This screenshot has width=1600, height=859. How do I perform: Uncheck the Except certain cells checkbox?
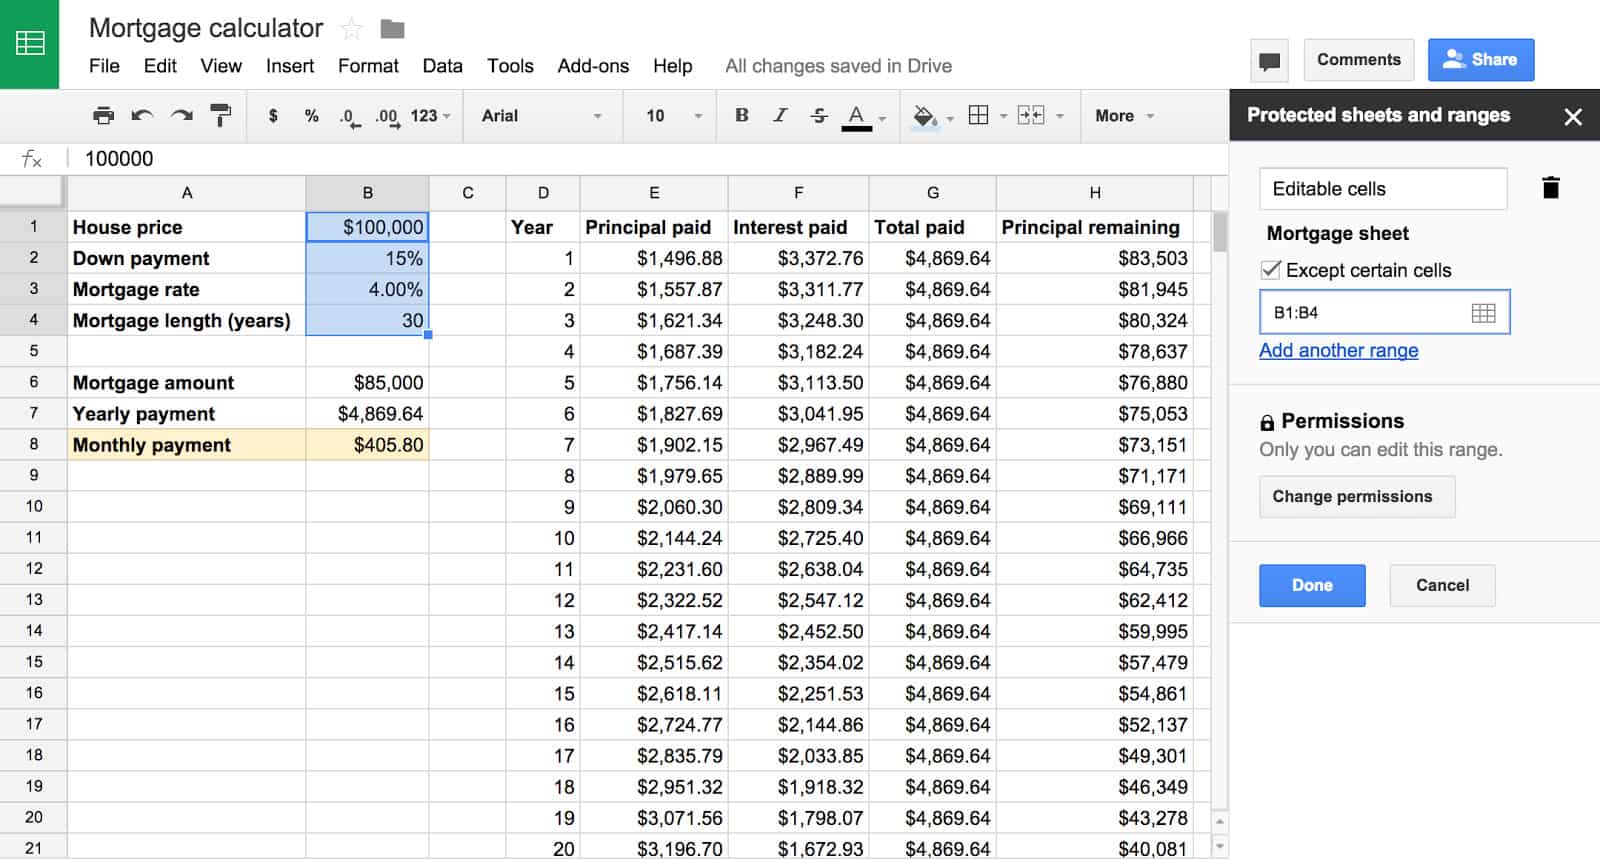click(x=1271, y=270)
